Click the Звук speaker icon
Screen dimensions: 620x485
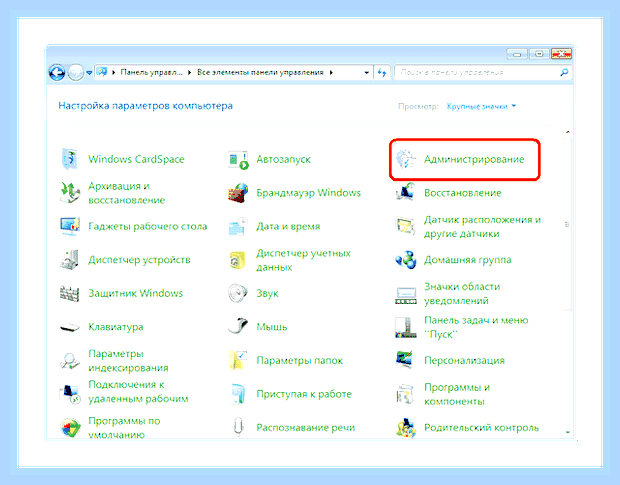pos(238,294)
